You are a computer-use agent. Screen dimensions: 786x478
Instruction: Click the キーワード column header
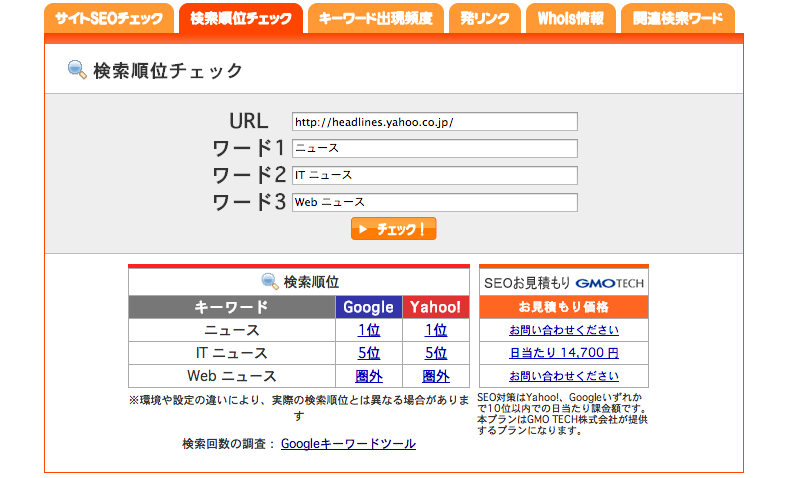point(232,307)
